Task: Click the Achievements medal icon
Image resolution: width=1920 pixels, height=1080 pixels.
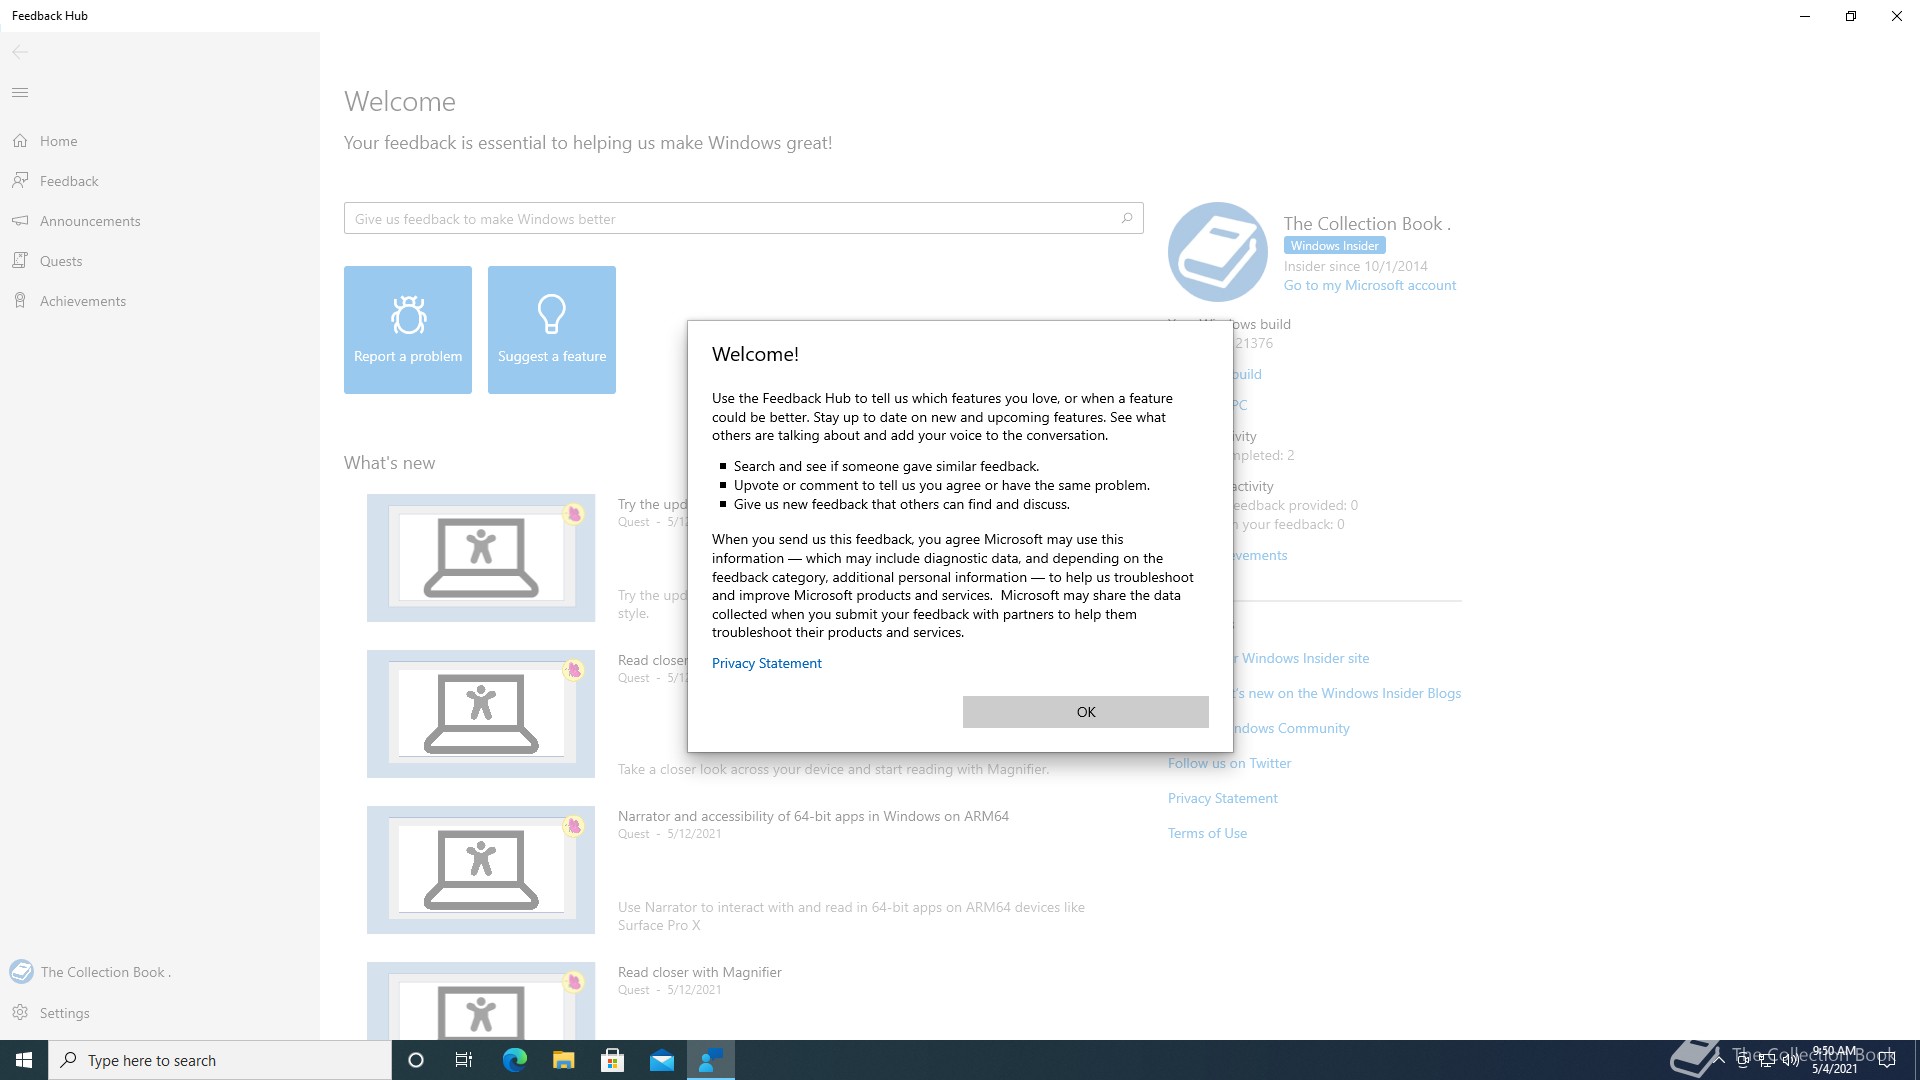Action: [20, 301]
